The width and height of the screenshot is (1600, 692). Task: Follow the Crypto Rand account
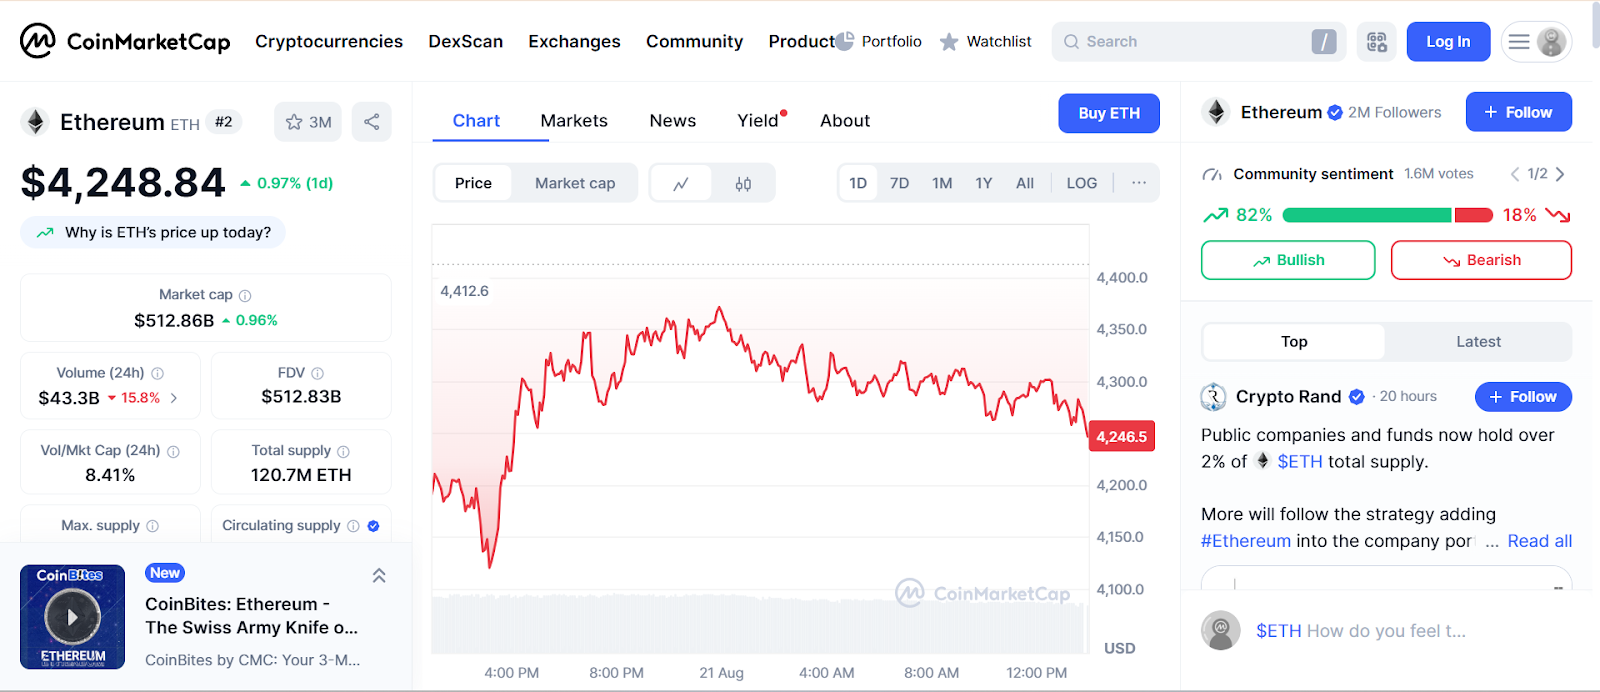[x=1523, y=397]
